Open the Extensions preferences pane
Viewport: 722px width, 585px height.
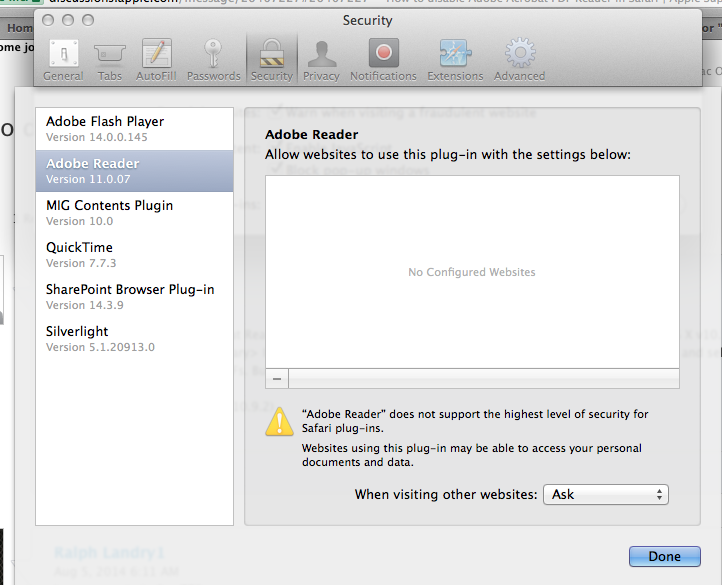pyautogui.click(x=455, y=60)
